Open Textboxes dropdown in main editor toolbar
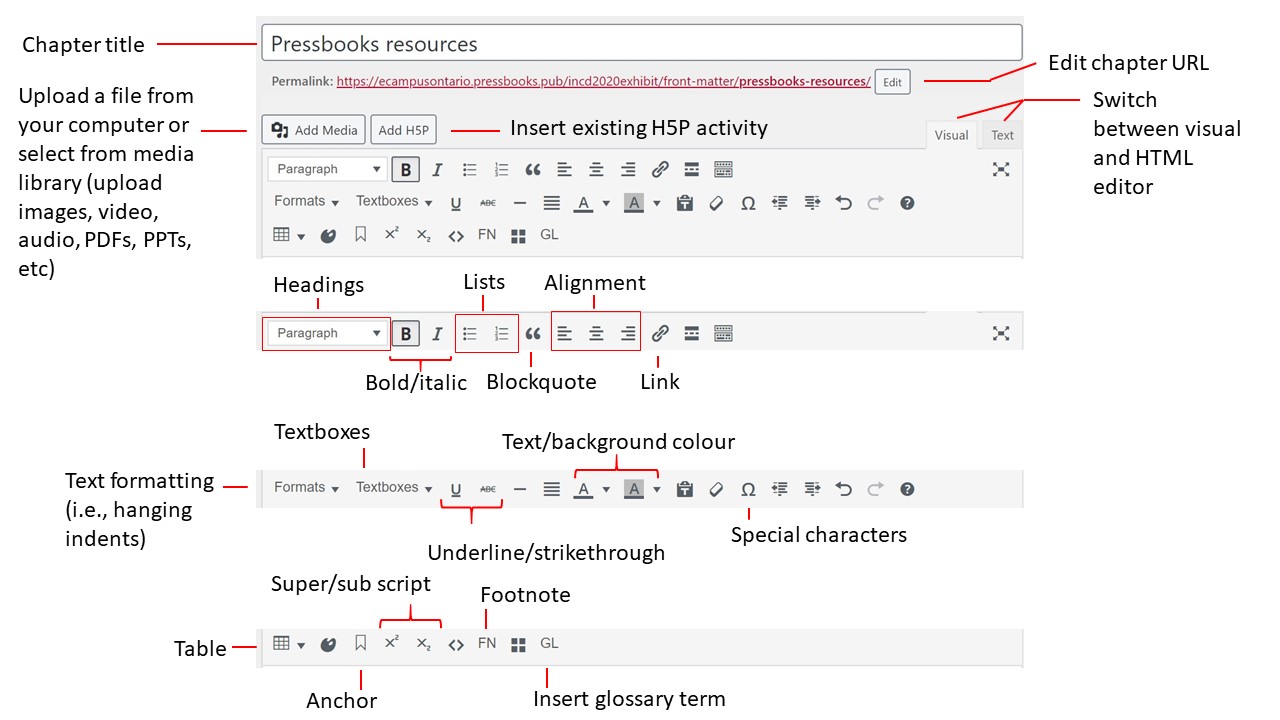 pos(394,202)
